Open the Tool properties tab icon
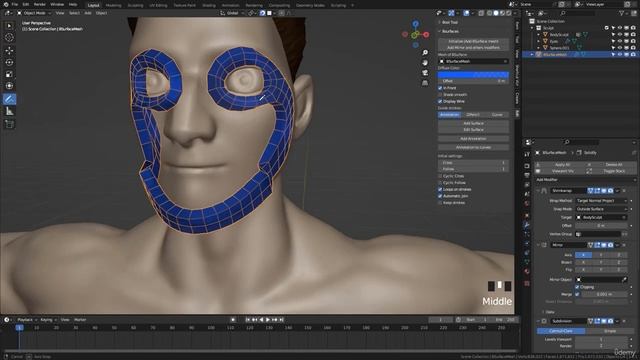 (x=527, y=154)
